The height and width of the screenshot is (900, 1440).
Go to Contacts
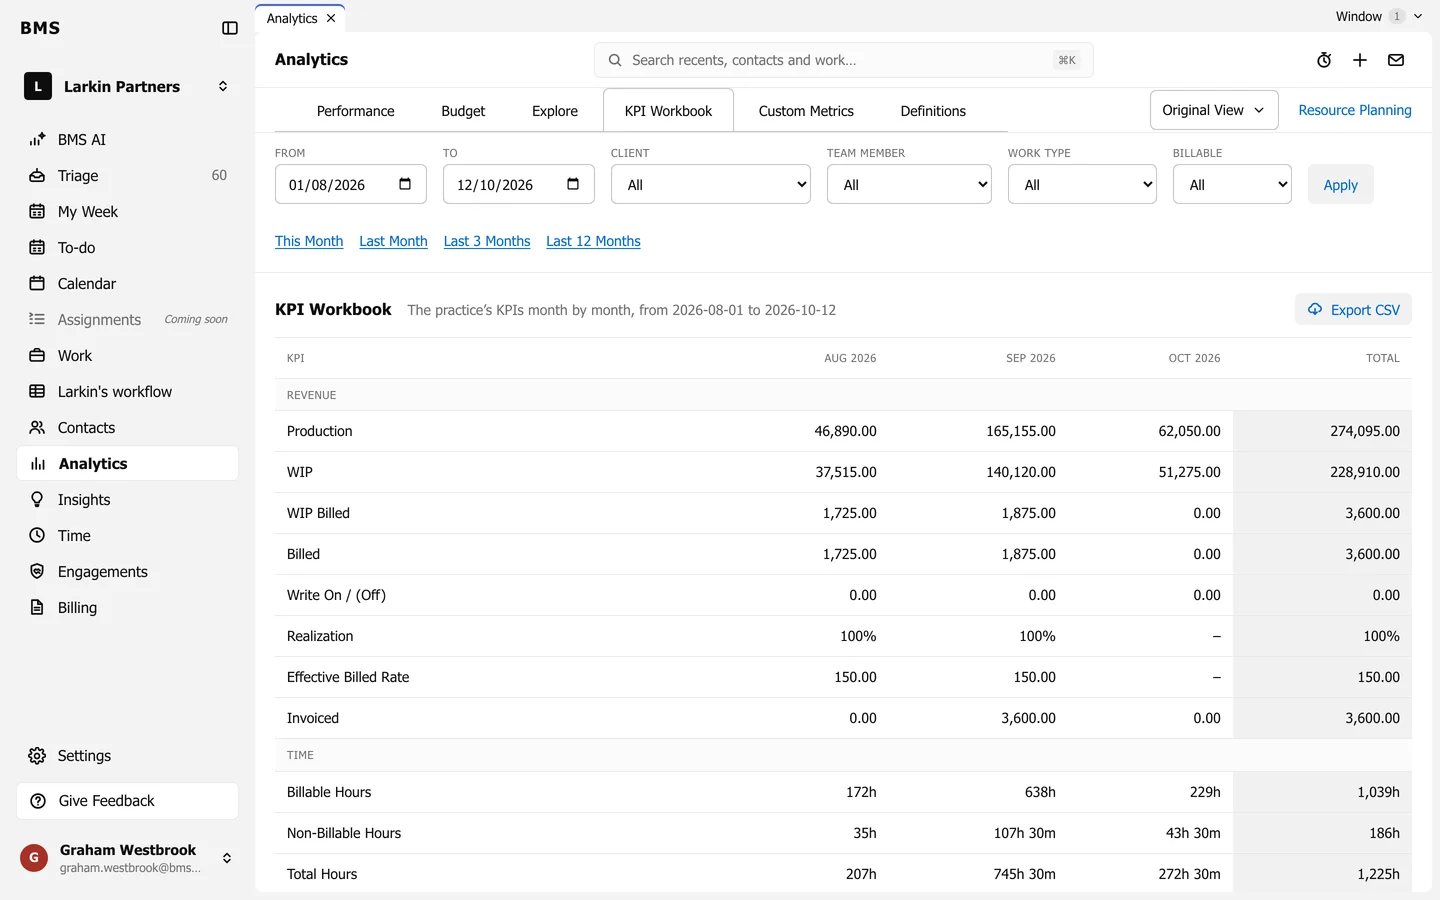point(128,428)
